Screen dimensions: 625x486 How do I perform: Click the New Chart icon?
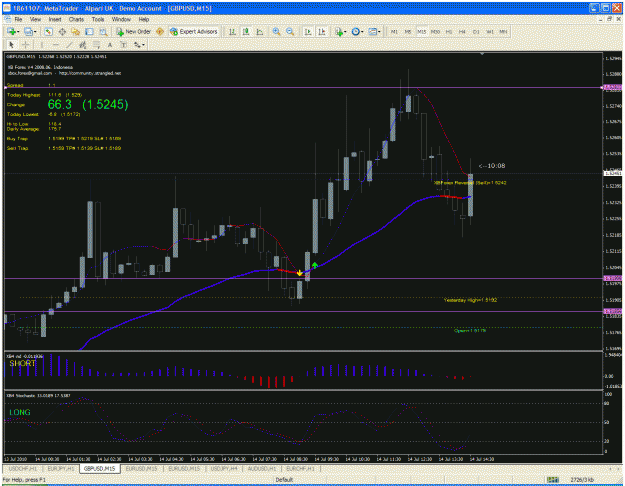pos(11,31)
